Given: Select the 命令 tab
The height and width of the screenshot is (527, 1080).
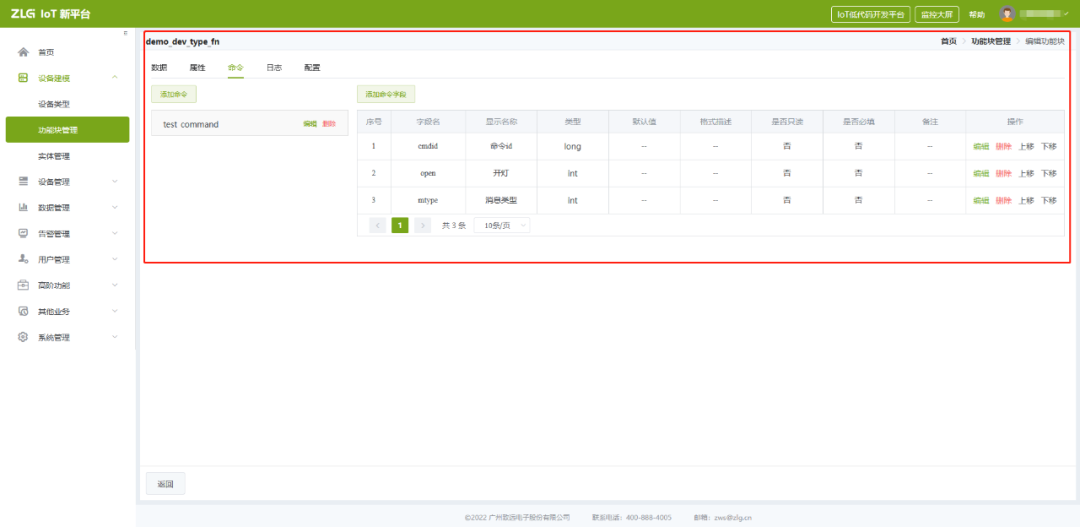Looking at the screenshot, I should coord(236,68).
